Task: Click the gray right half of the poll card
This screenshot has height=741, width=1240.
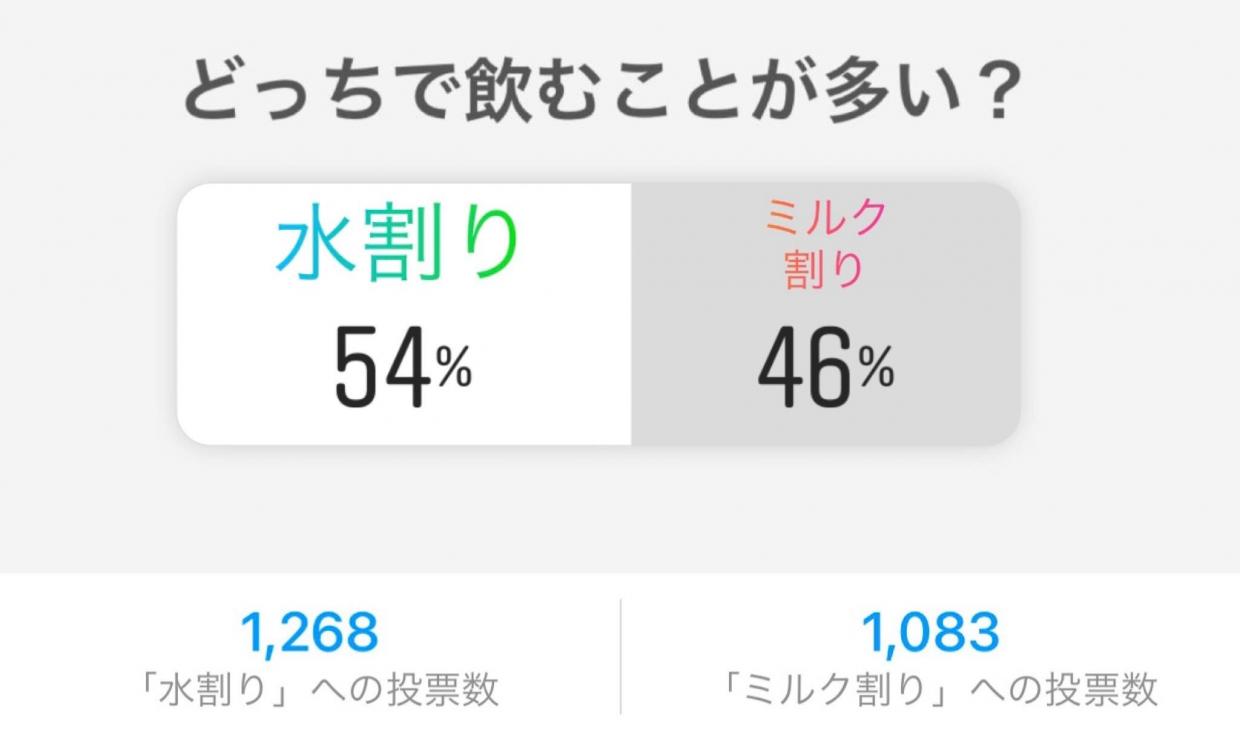Action: (x=825, y=314)
